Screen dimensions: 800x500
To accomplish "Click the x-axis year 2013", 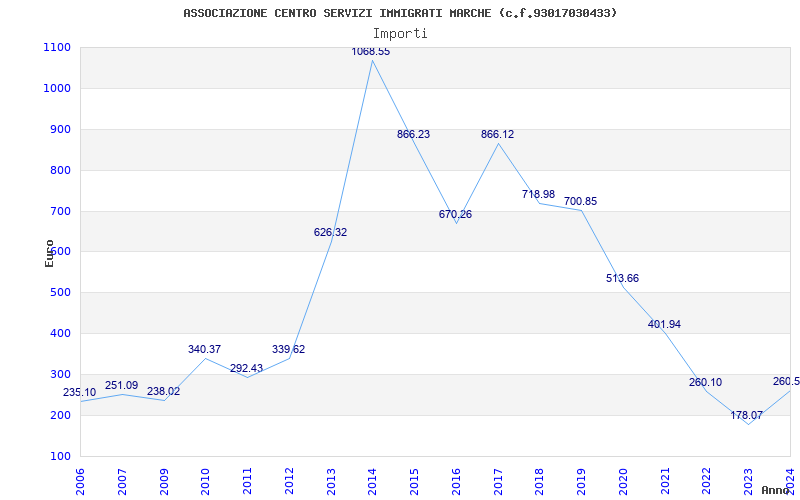I will (x=331, y=482).
